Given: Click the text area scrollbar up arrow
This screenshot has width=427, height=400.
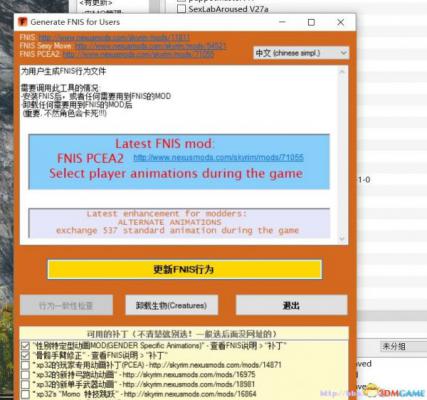Looking at the screenshot, I should (x=342, y=71).
